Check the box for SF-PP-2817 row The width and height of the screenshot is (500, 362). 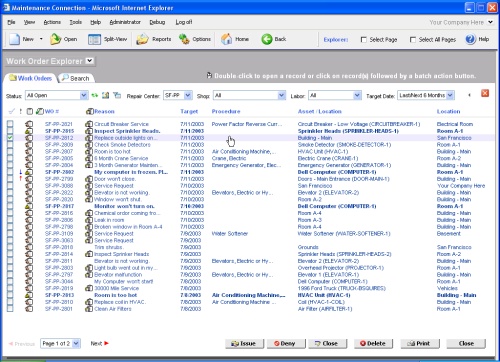pyautogui.click(x=10, y=206)
